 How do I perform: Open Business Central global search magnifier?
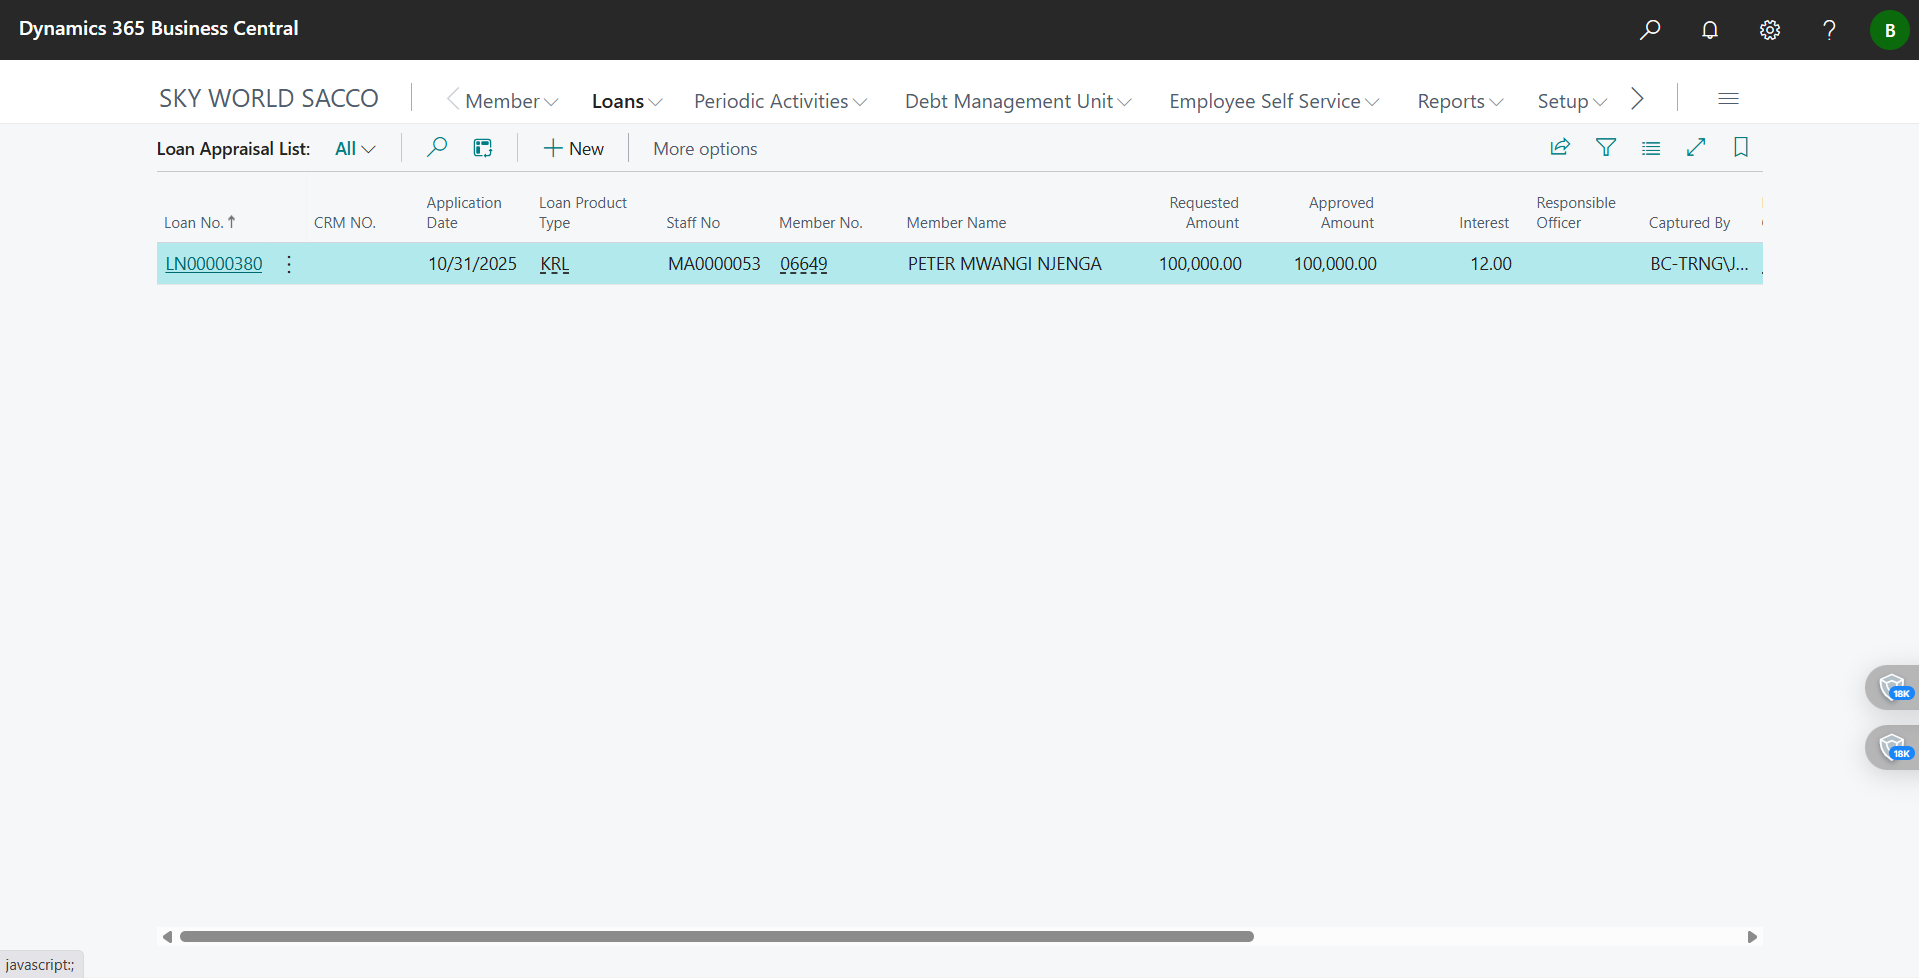click(x=1650, y=29)
